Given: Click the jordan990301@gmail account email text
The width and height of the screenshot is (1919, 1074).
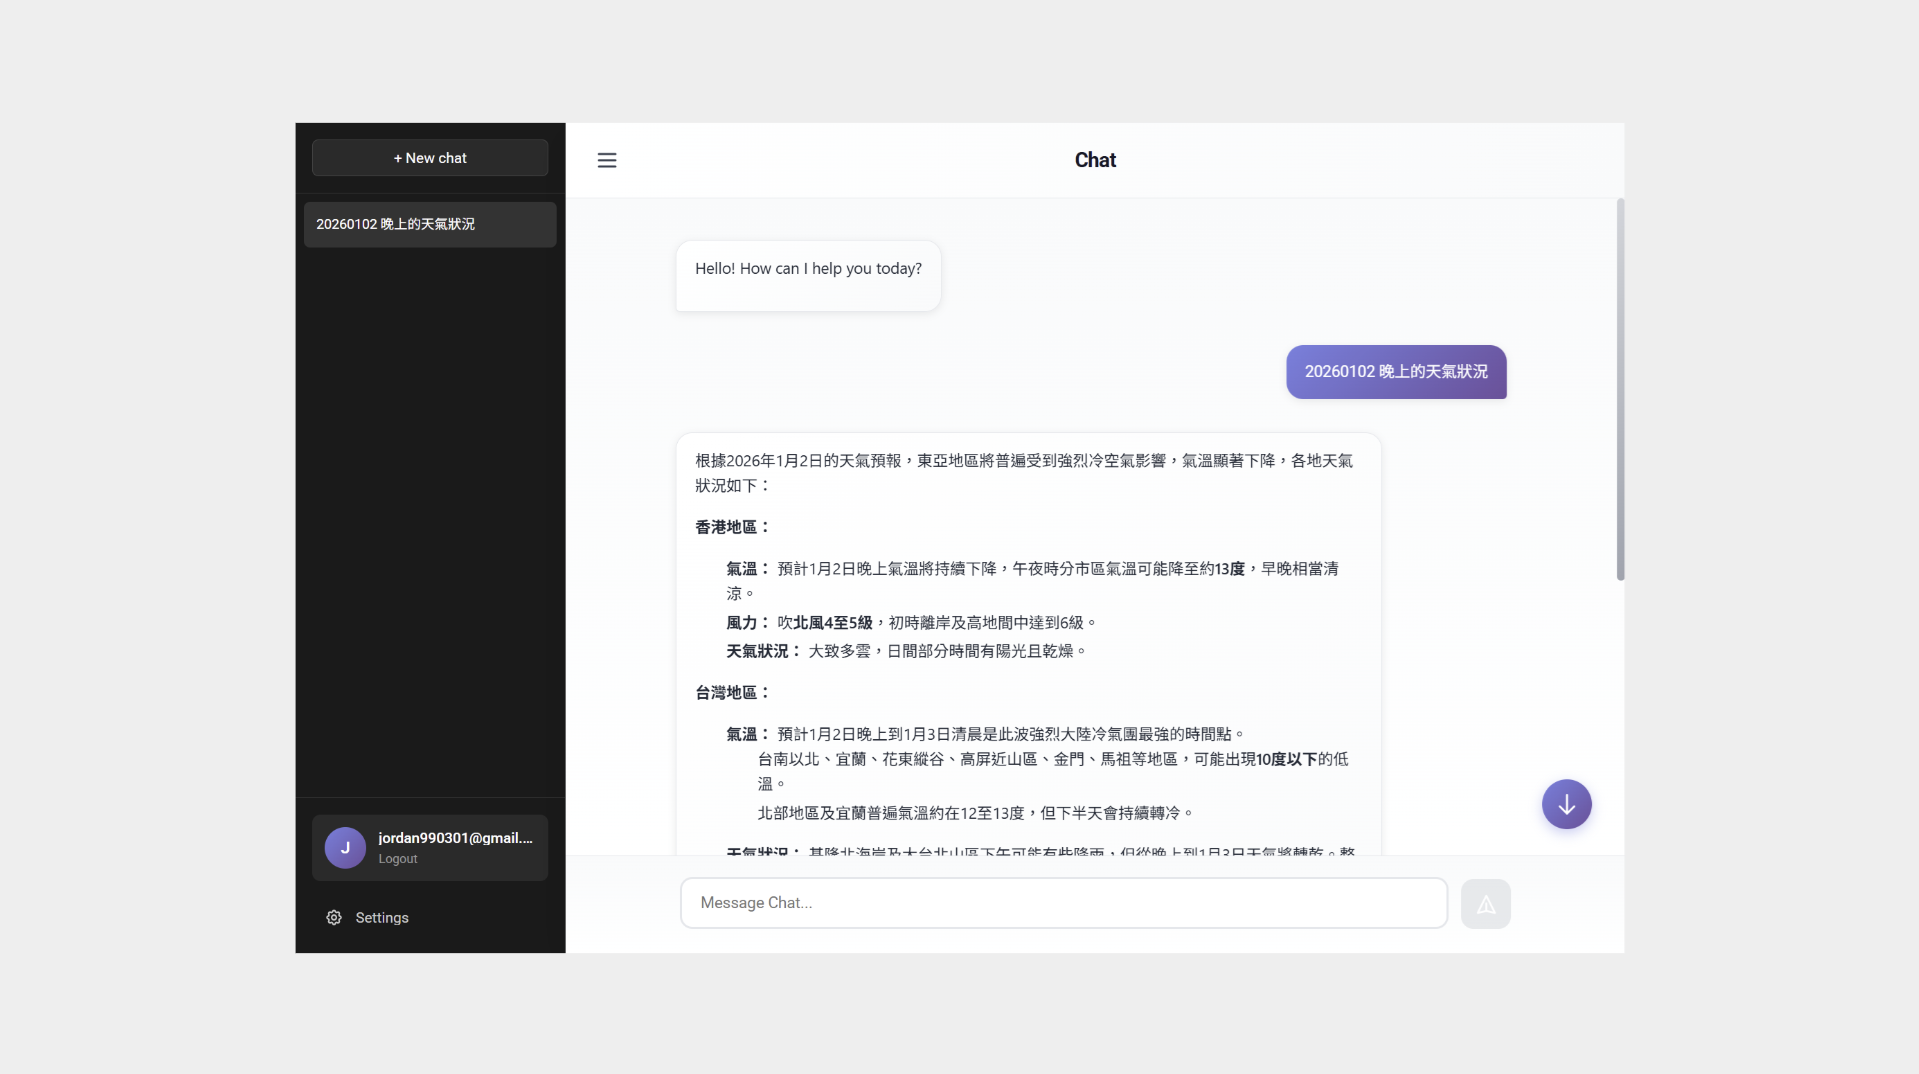Looking at the screenshot, I should tap(455, 838).
